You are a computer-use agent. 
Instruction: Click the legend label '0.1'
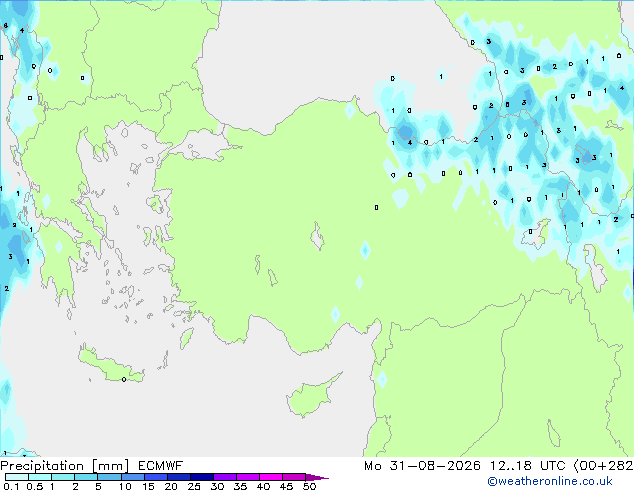pyautogui.click(x=11, y=486)
